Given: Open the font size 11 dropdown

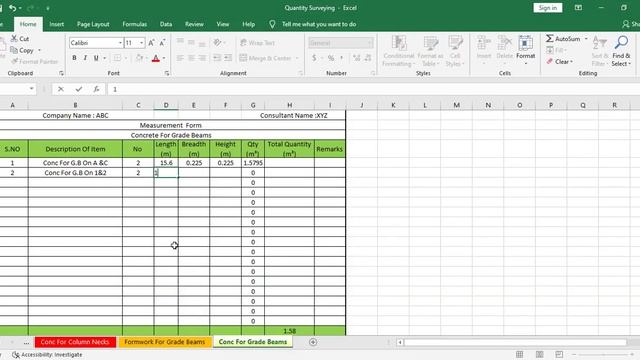Looking at the screenshot, I should [x=141, y=42].
